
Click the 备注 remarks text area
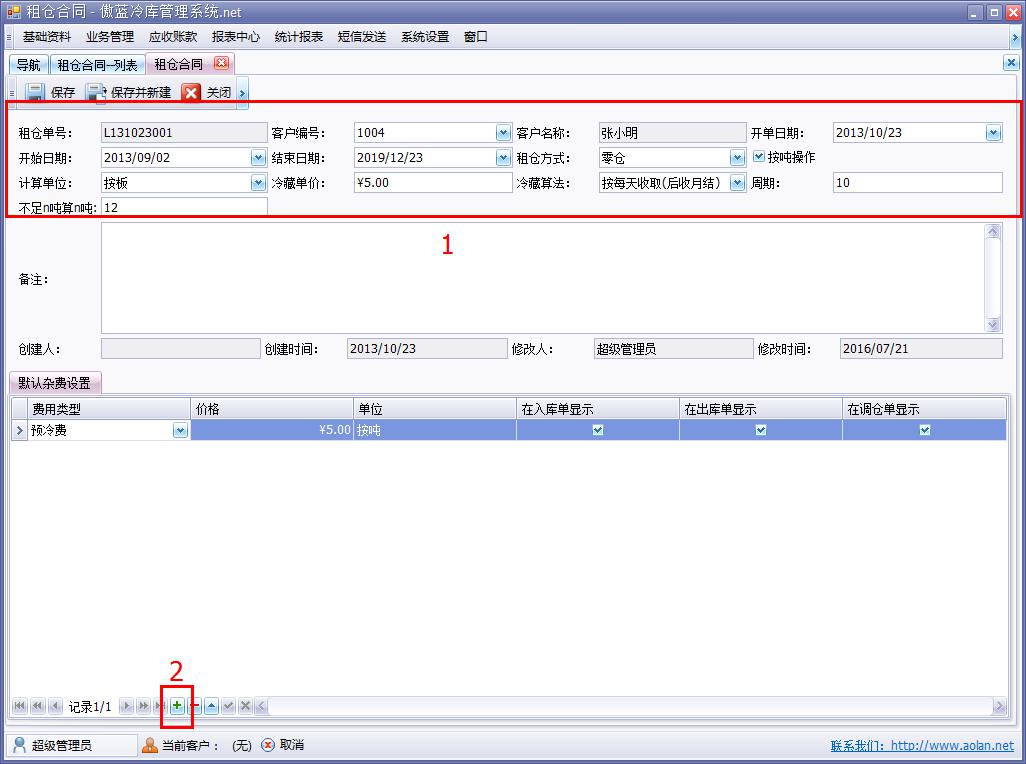coord(540,278)
